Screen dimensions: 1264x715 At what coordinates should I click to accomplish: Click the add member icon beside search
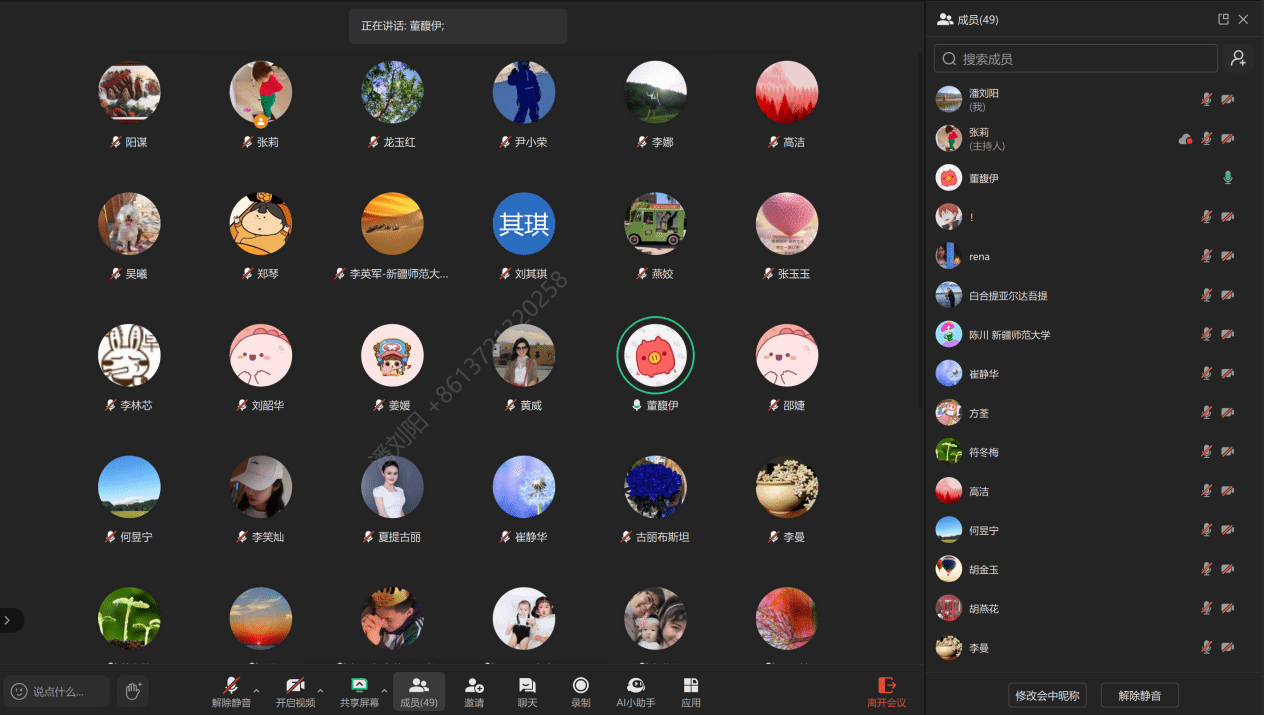coord(1238,59)
